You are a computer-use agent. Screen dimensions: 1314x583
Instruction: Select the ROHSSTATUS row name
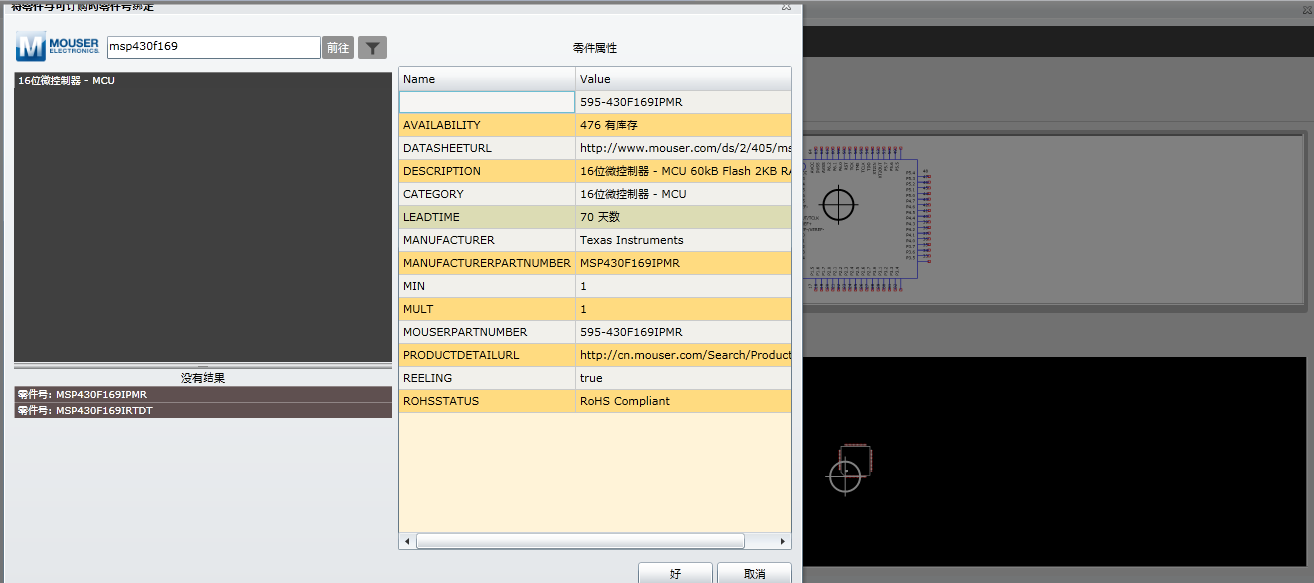pyautogui.click(x=487, y=401)
